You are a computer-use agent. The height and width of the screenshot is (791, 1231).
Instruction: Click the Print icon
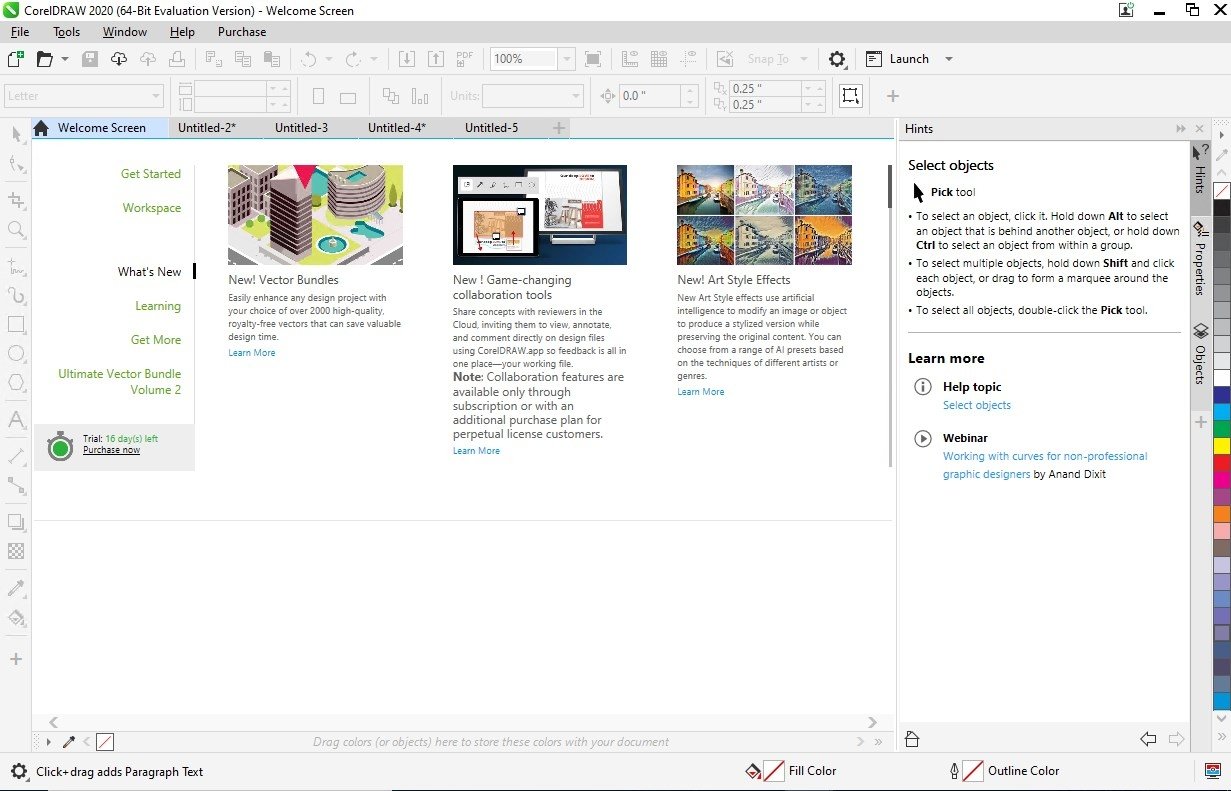(x=177, y=59)
